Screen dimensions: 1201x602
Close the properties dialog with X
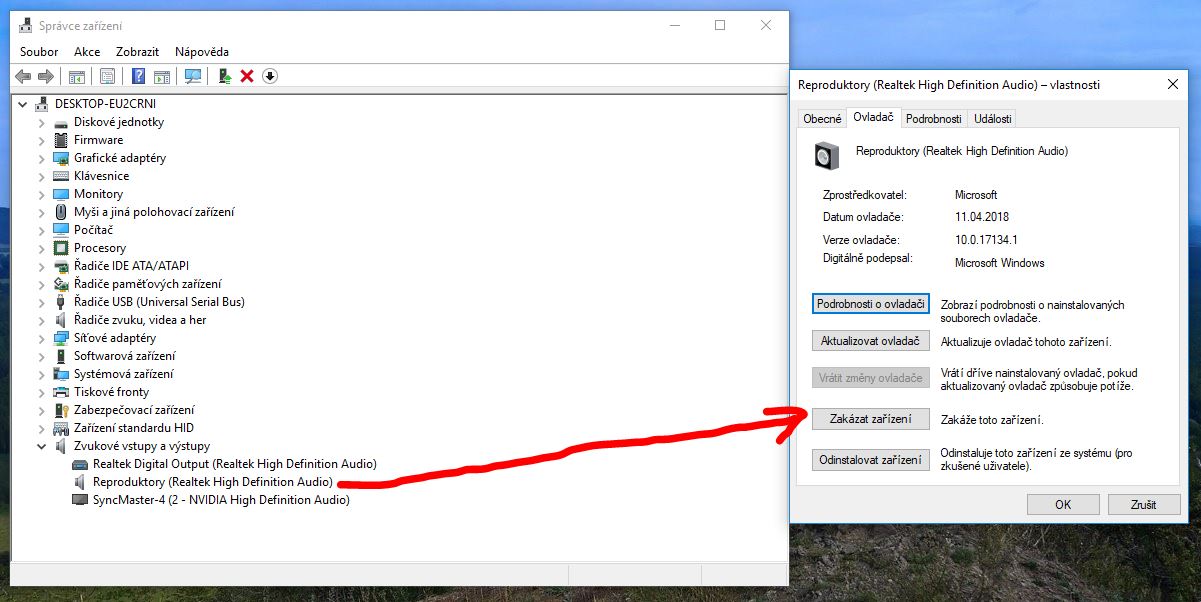(1173, 85)
